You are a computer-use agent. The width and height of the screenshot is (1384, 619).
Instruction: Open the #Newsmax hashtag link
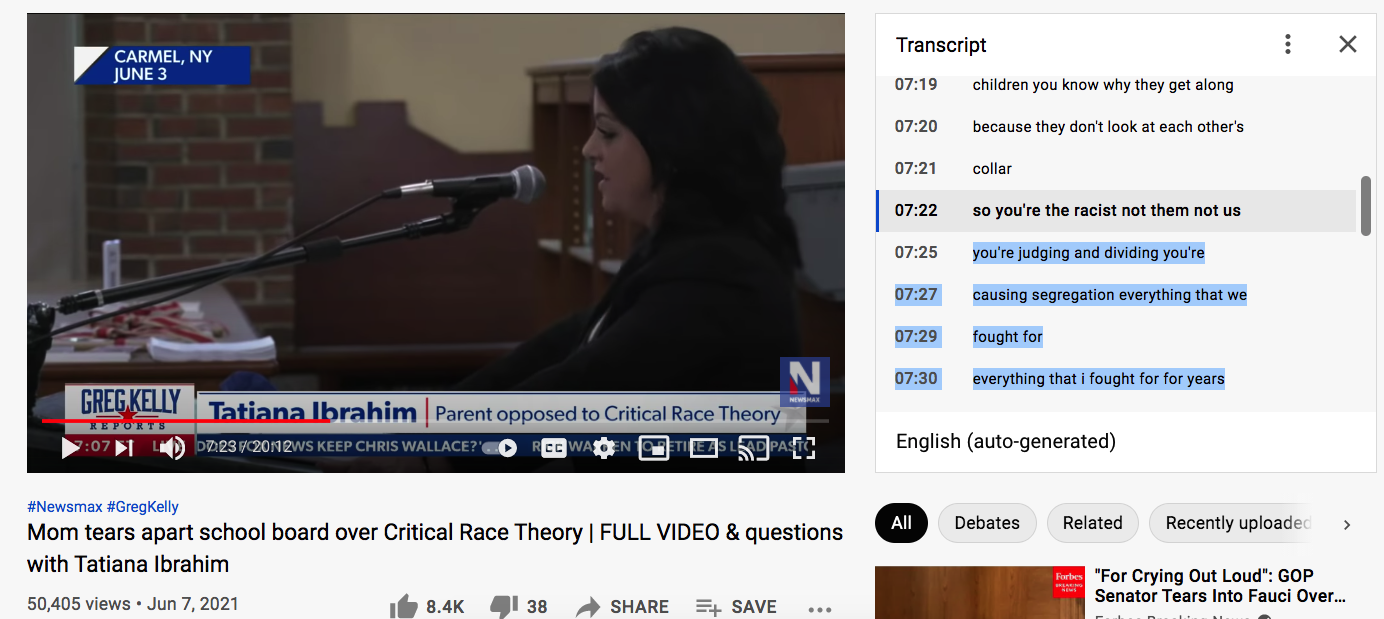[65, 507]
